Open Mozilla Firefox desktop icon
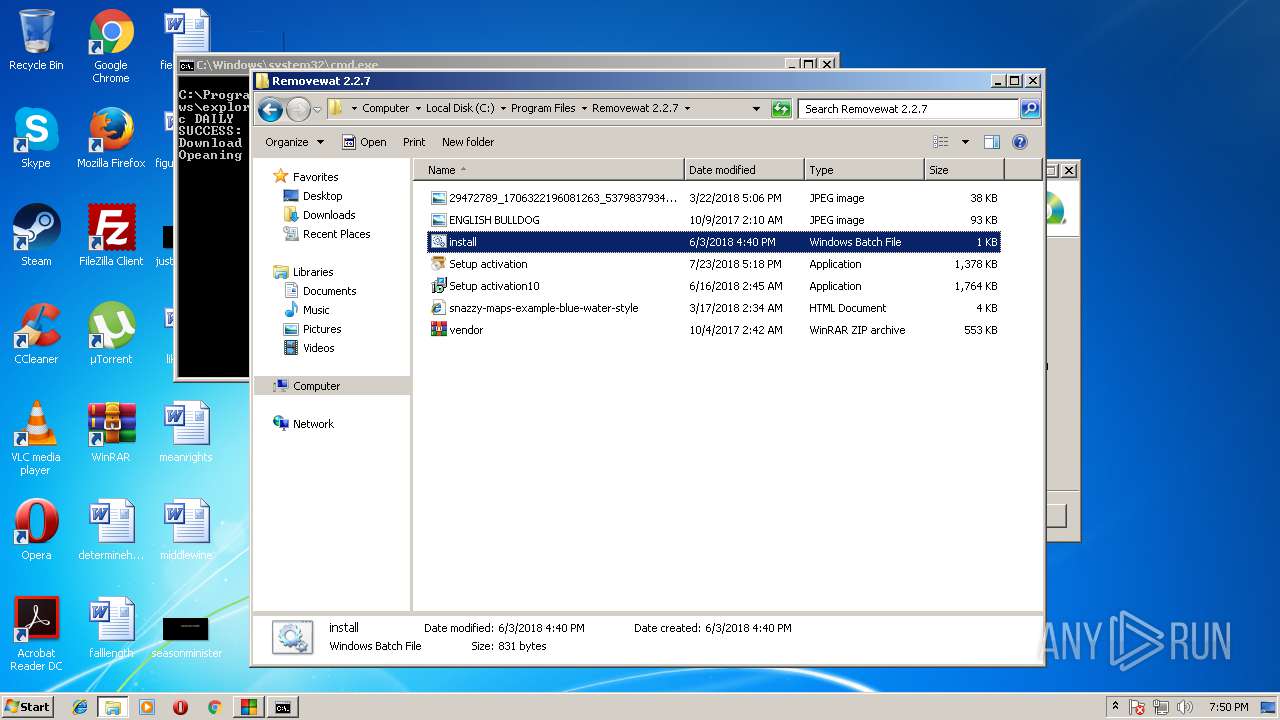Screen dimensions: 1280x720 111,138
